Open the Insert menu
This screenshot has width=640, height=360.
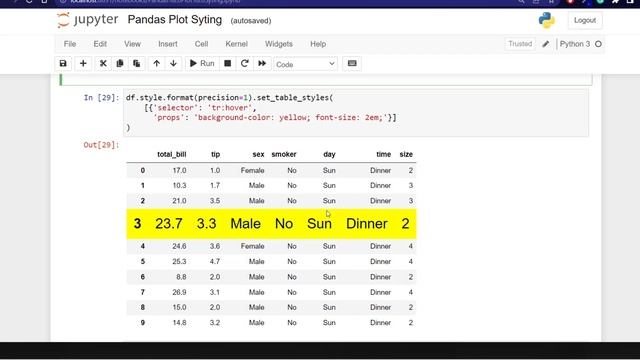coord(168,44)
